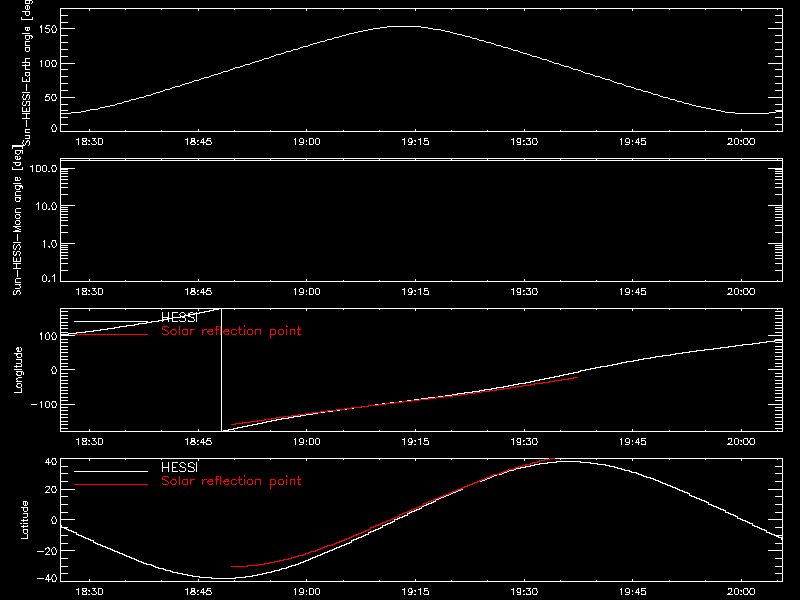The height and width of the screenshot is (600, 800).
Task: Click red Solar reflection point label in Longitude plot
Action: 231,331
